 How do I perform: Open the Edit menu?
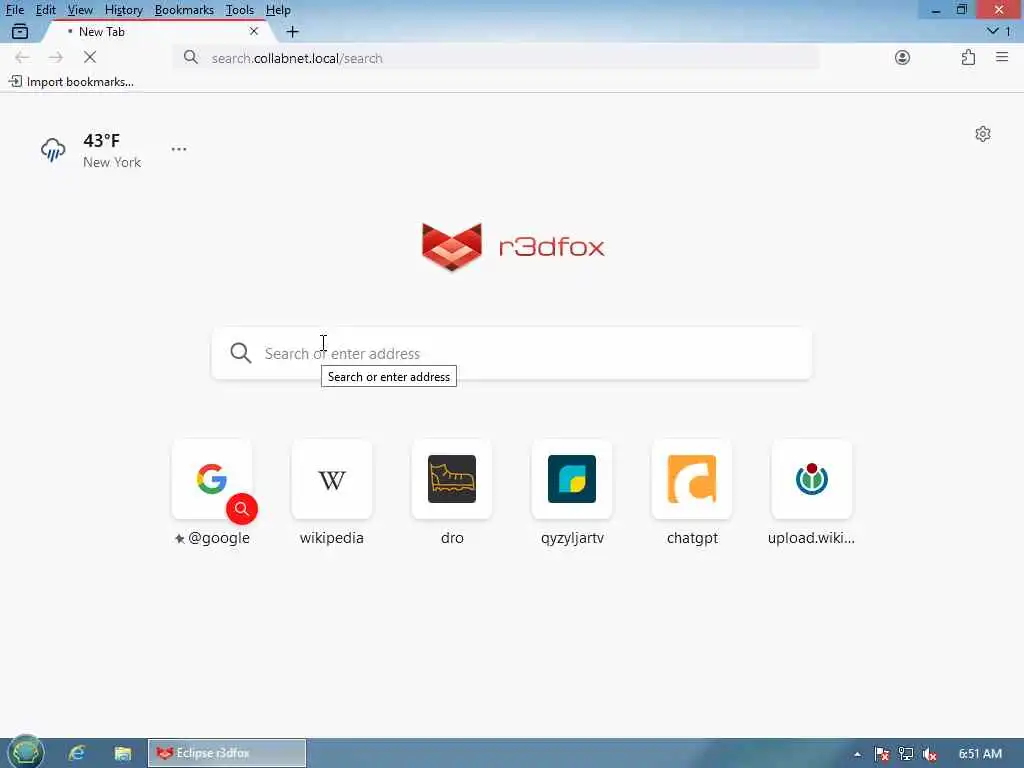pos(45,10)
